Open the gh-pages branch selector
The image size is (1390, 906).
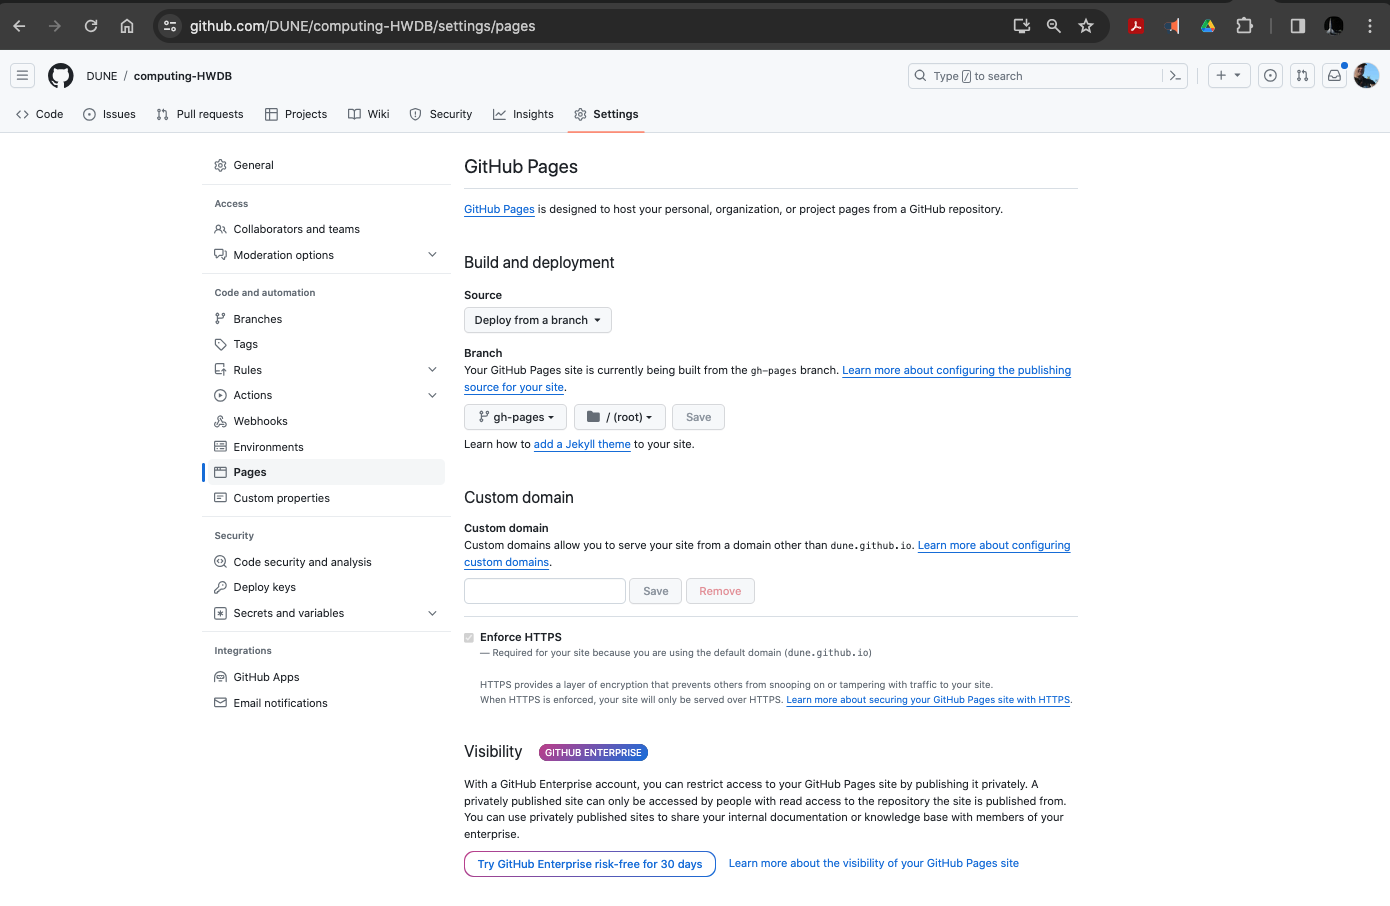point(515,417)
